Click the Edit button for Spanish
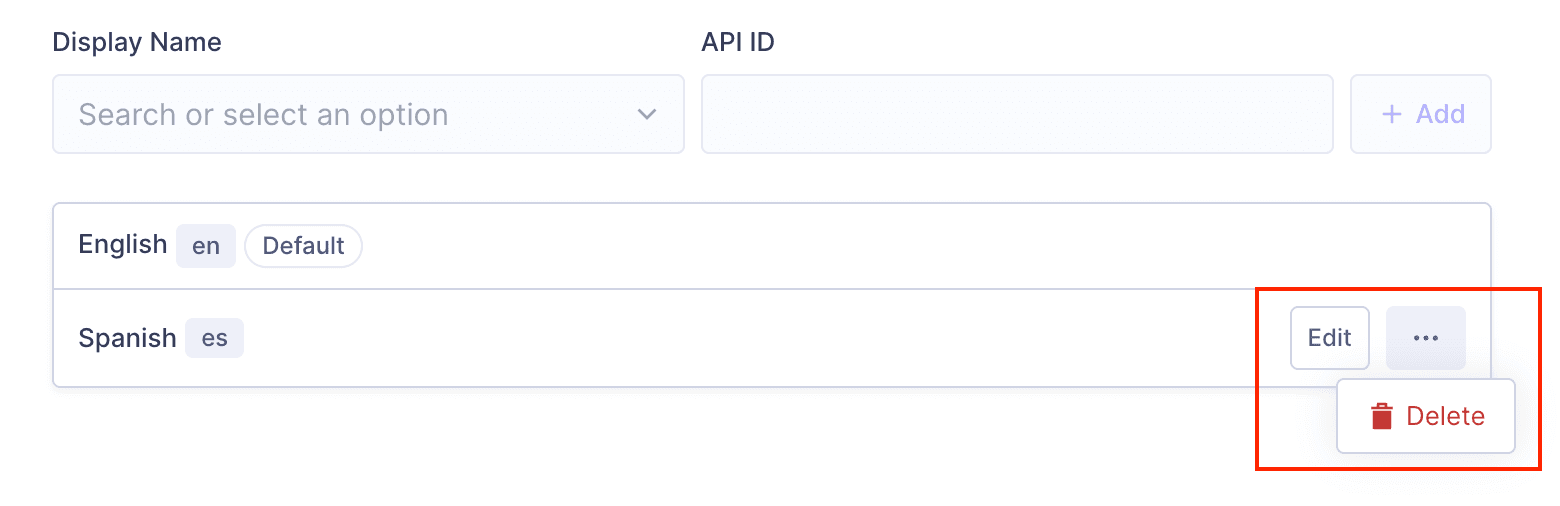Viewport: 1560px width, 506px height. (1330, 338)
